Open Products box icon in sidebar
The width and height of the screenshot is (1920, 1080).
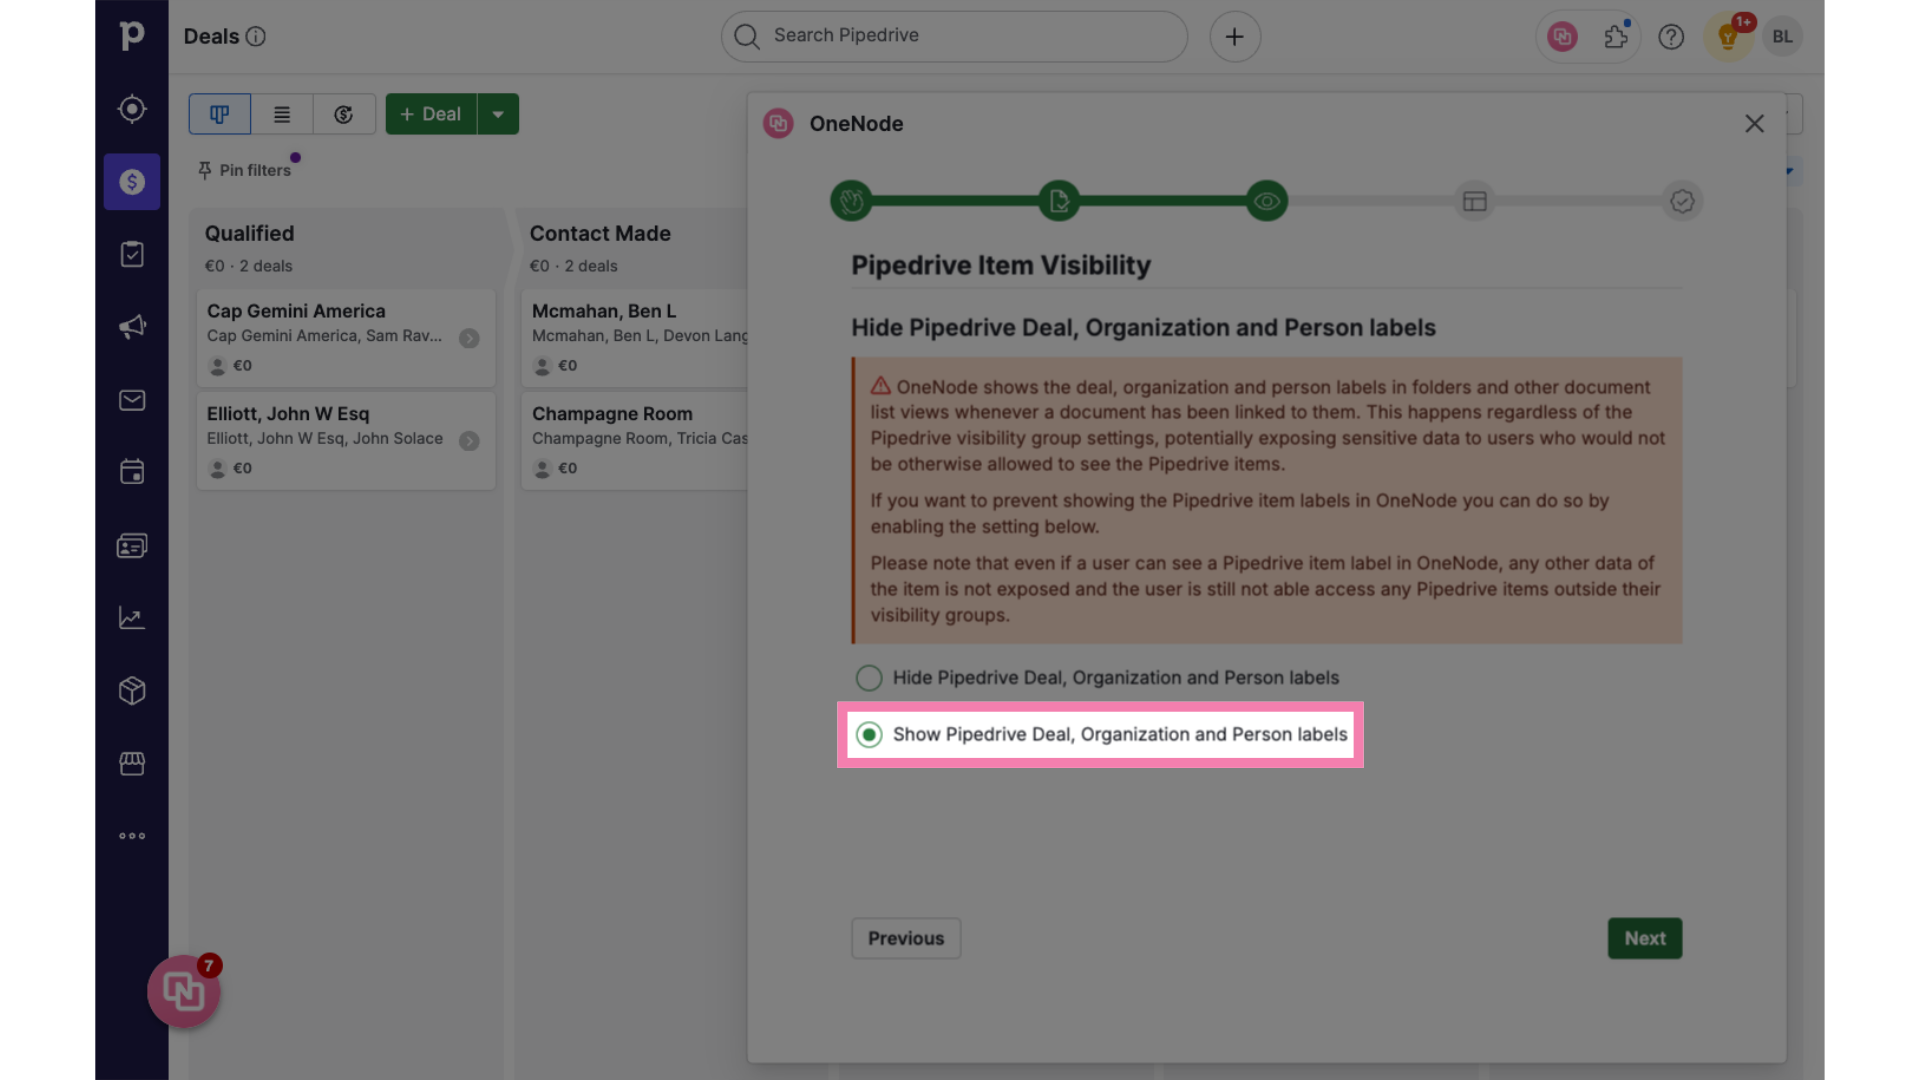(x=132, y=691)
